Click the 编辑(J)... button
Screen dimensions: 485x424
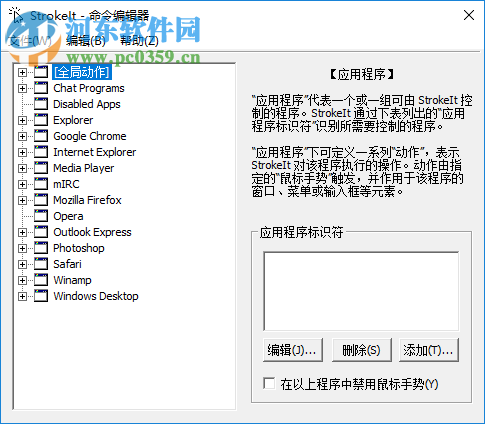pos(293,350)
